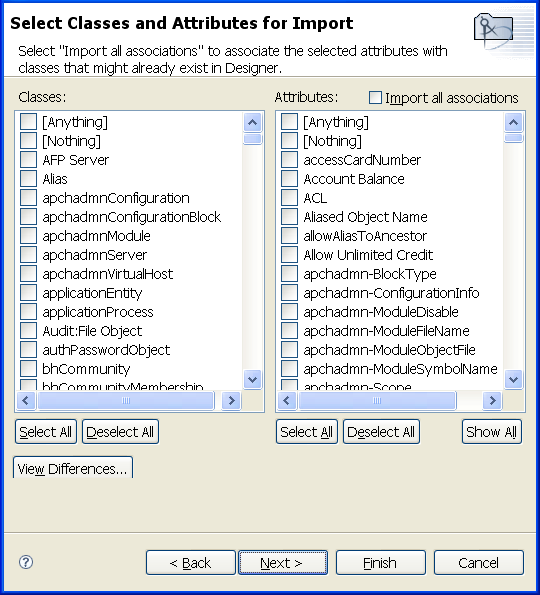Check the Alias class checkbox
This screenshot has height=595, width=540.
pyautogui.click(x=28, y=179)
